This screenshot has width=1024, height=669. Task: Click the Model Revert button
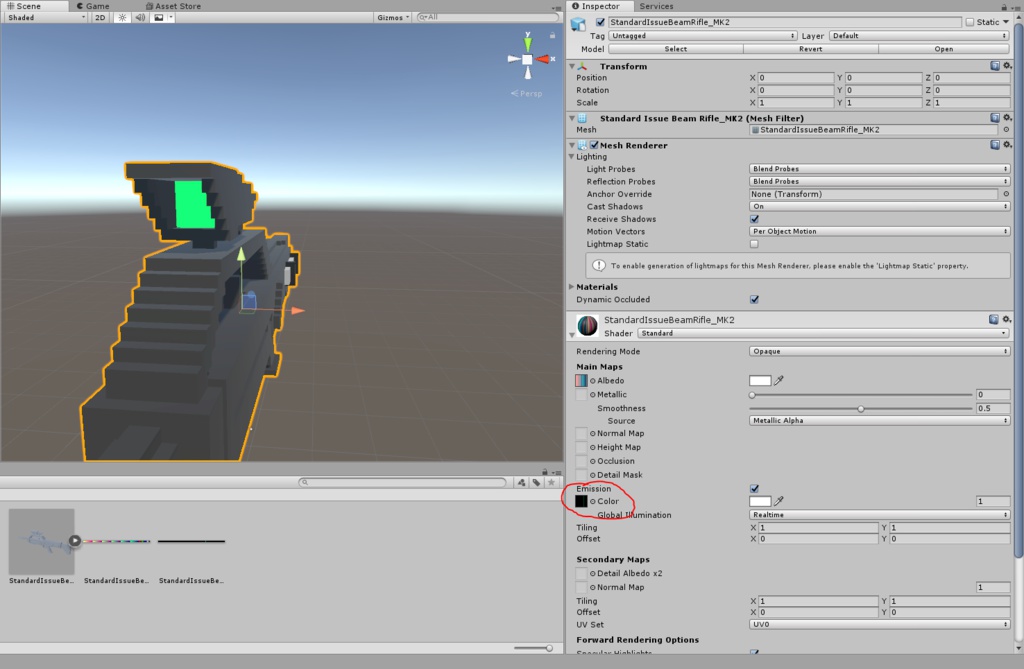[x=810, y=49]
